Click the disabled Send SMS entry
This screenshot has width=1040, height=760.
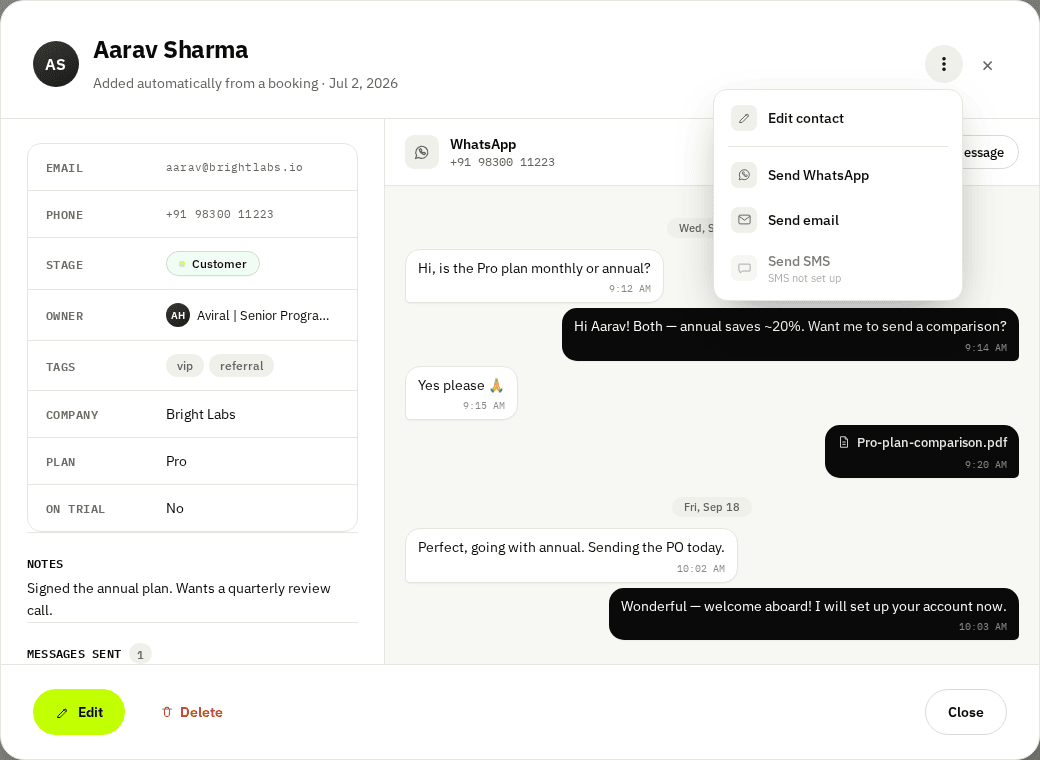click(x=838, y=269)
